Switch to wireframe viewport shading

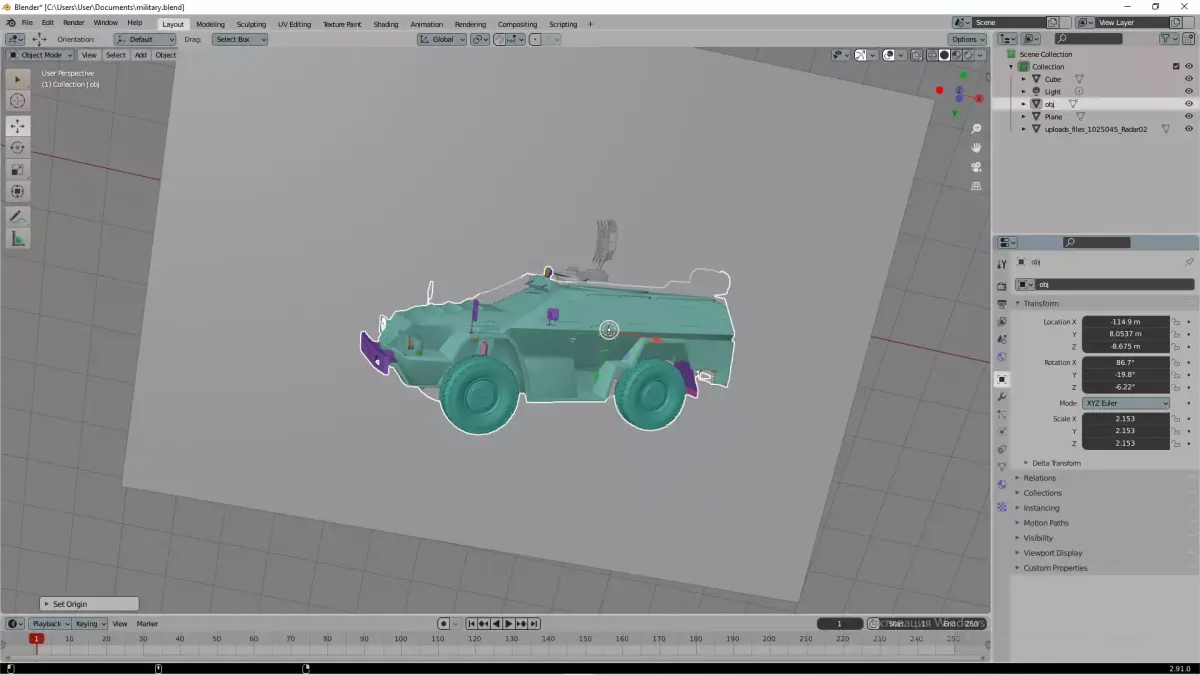click(x=932, y=55)
